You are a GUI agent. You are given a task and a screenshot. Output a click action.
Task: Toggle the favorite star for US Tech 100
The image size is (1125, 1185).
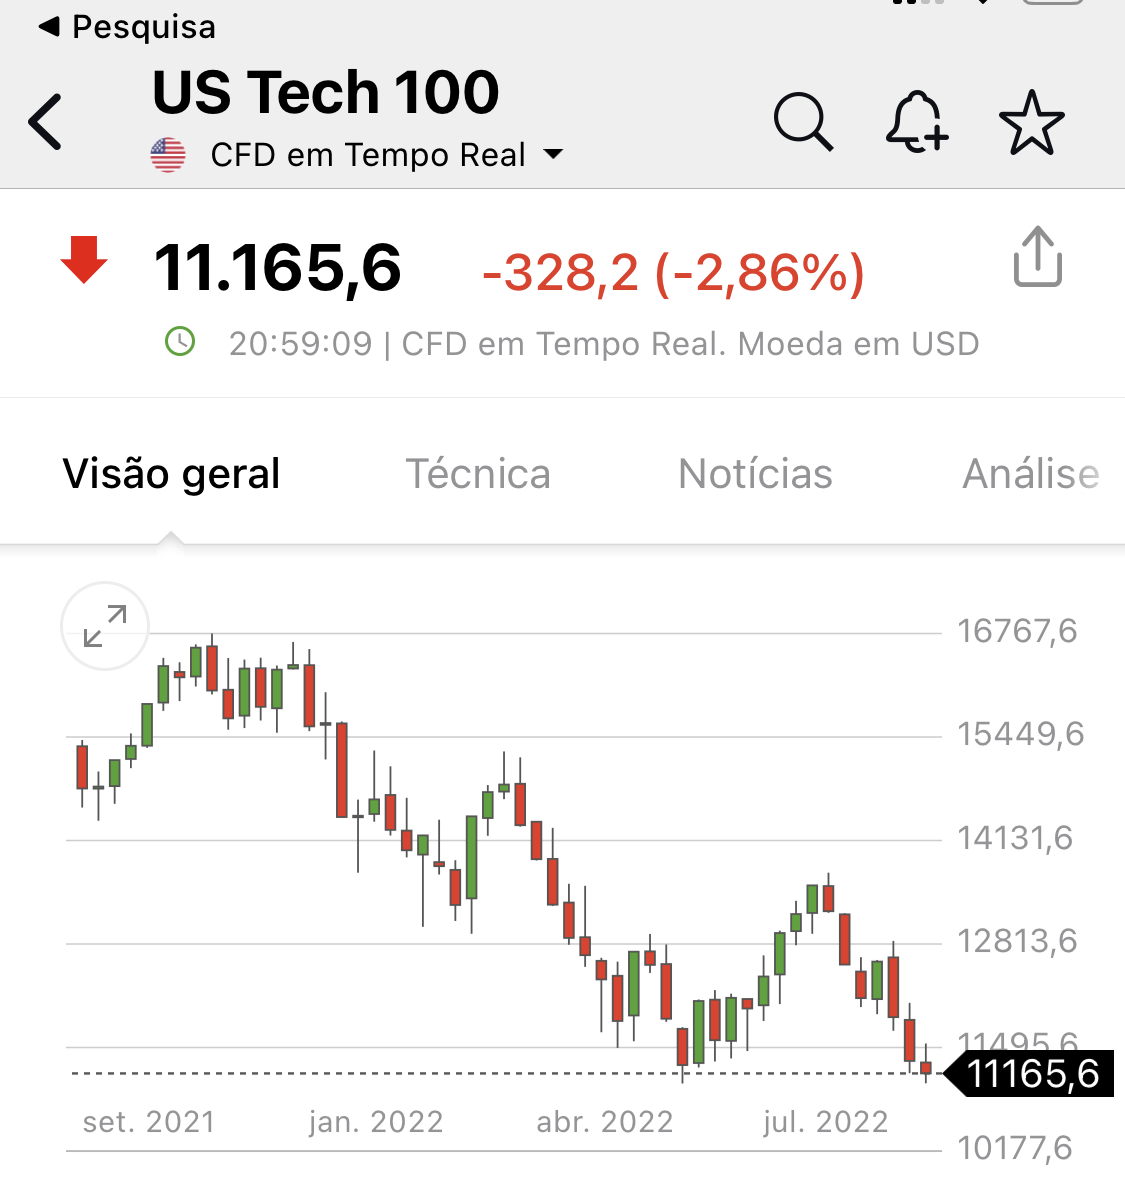click(x=1032, y=123)
